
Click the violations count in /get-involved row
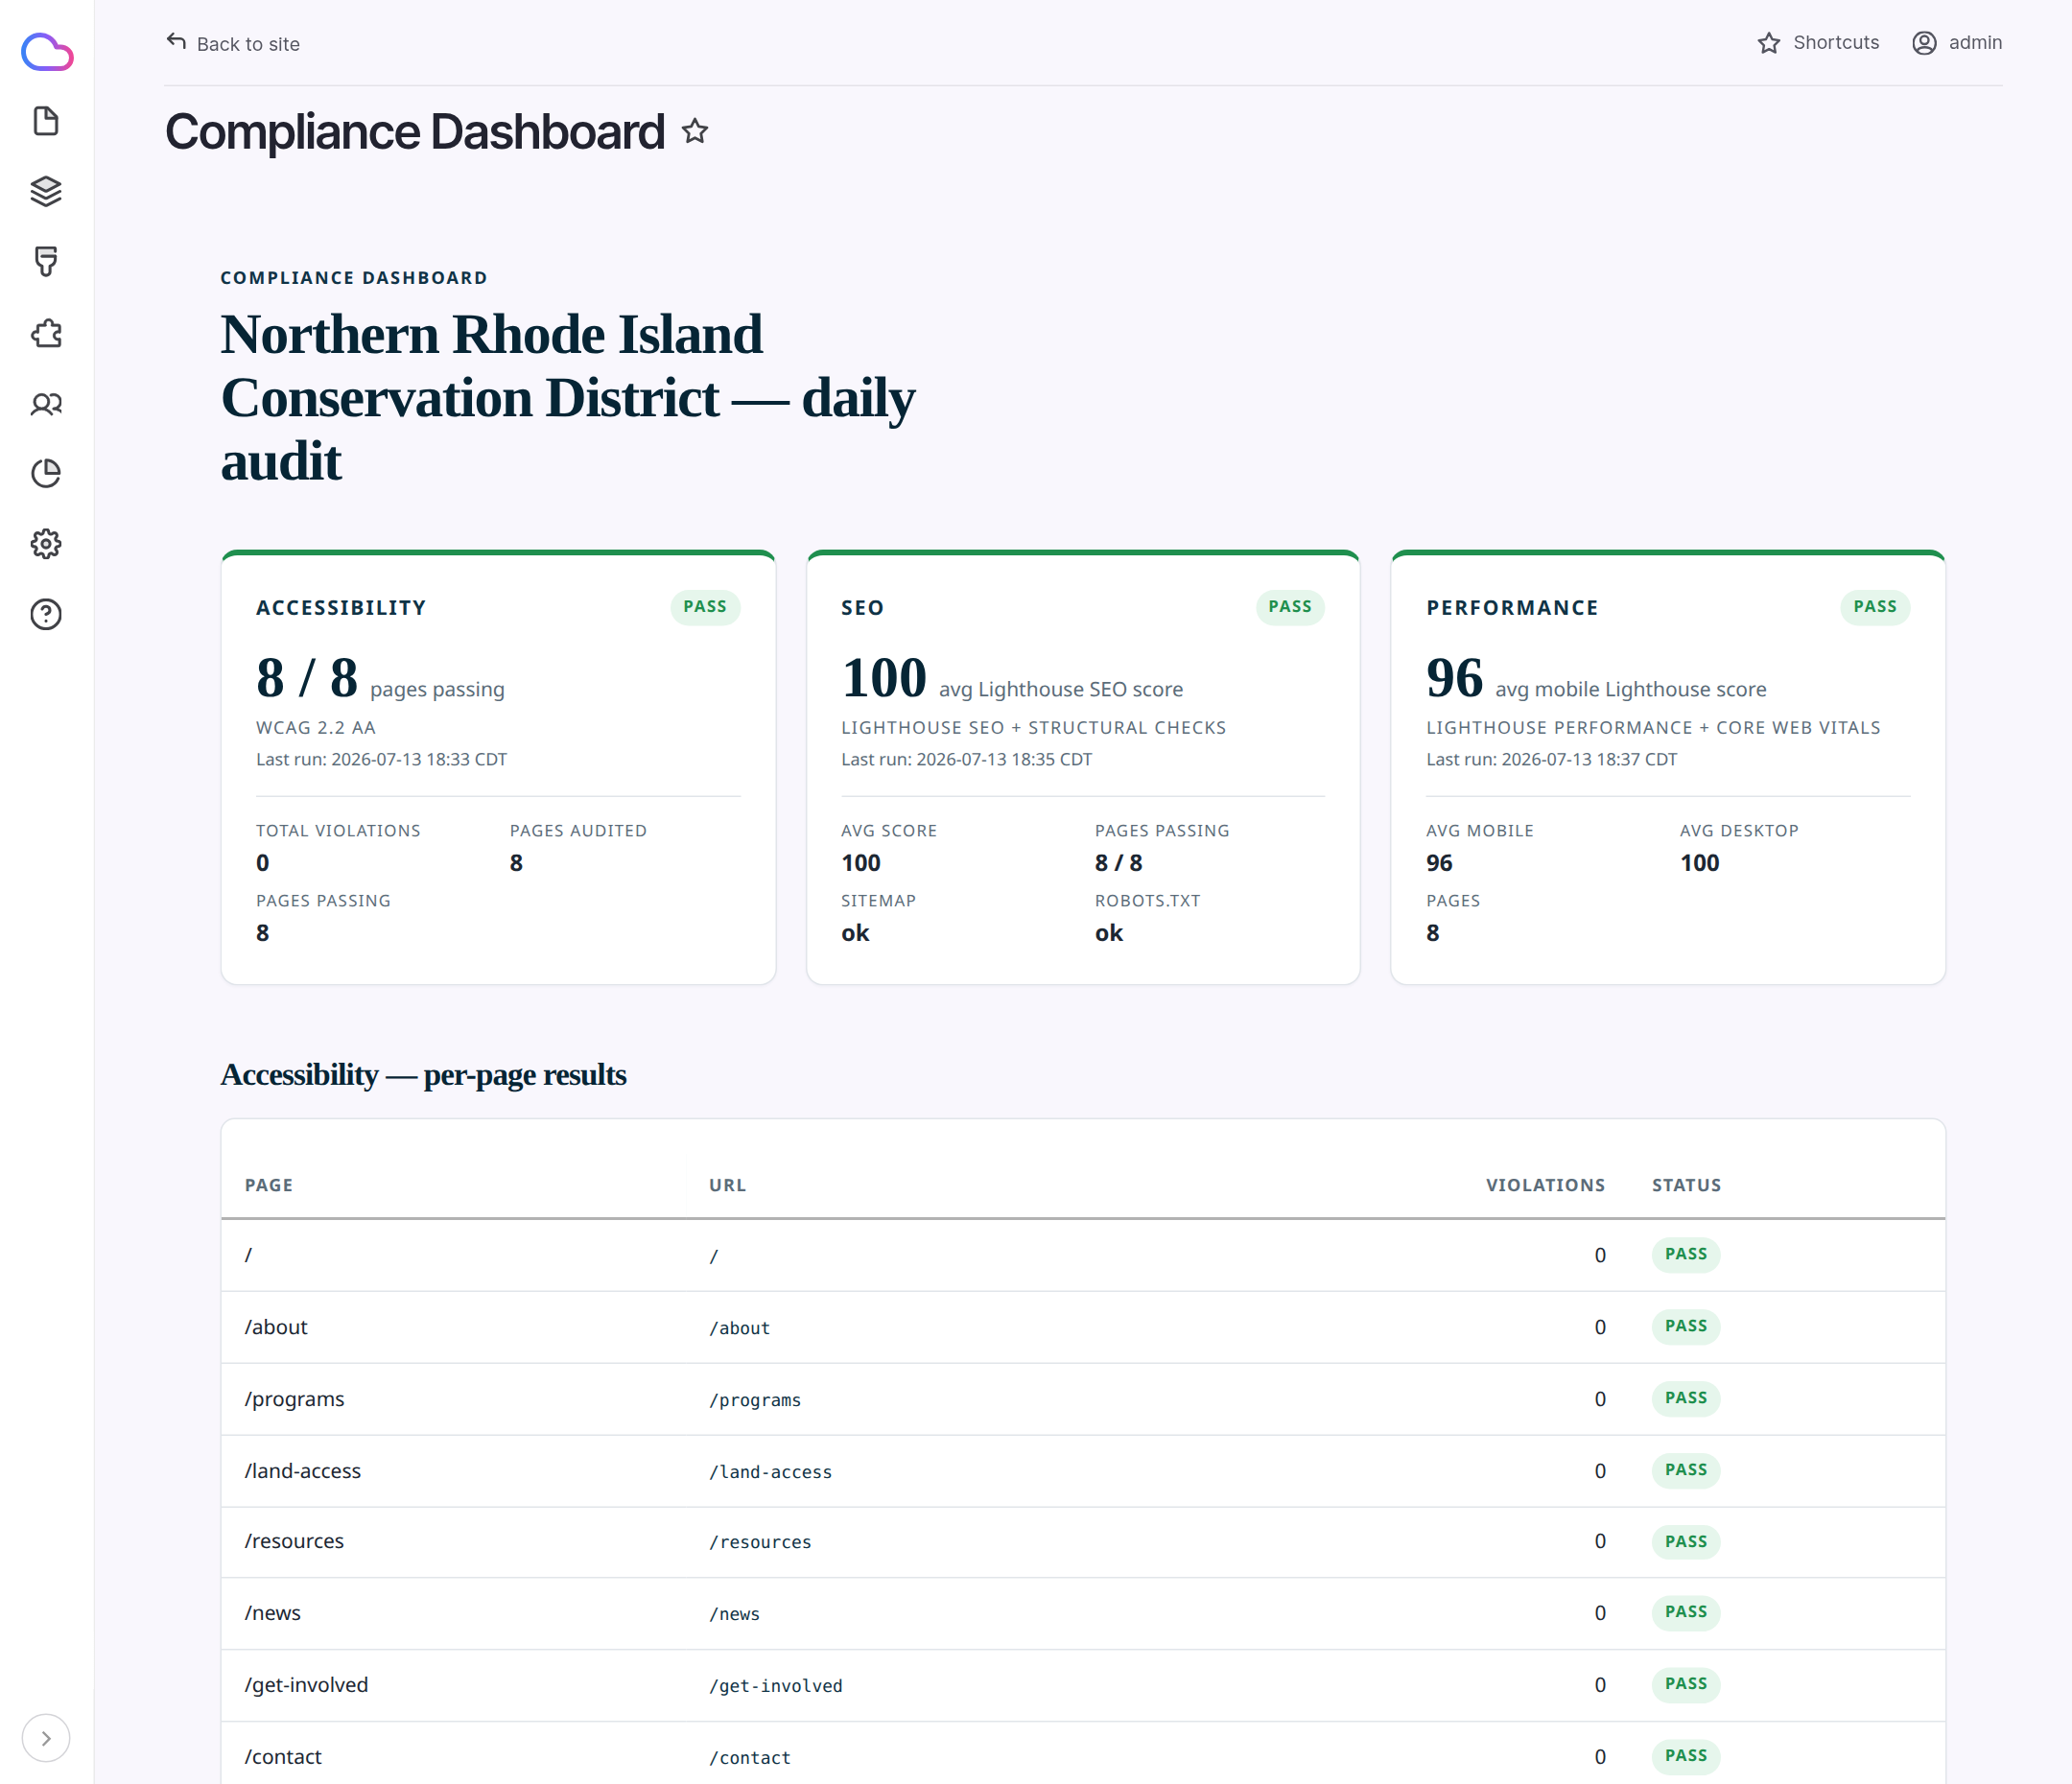1600,1685
